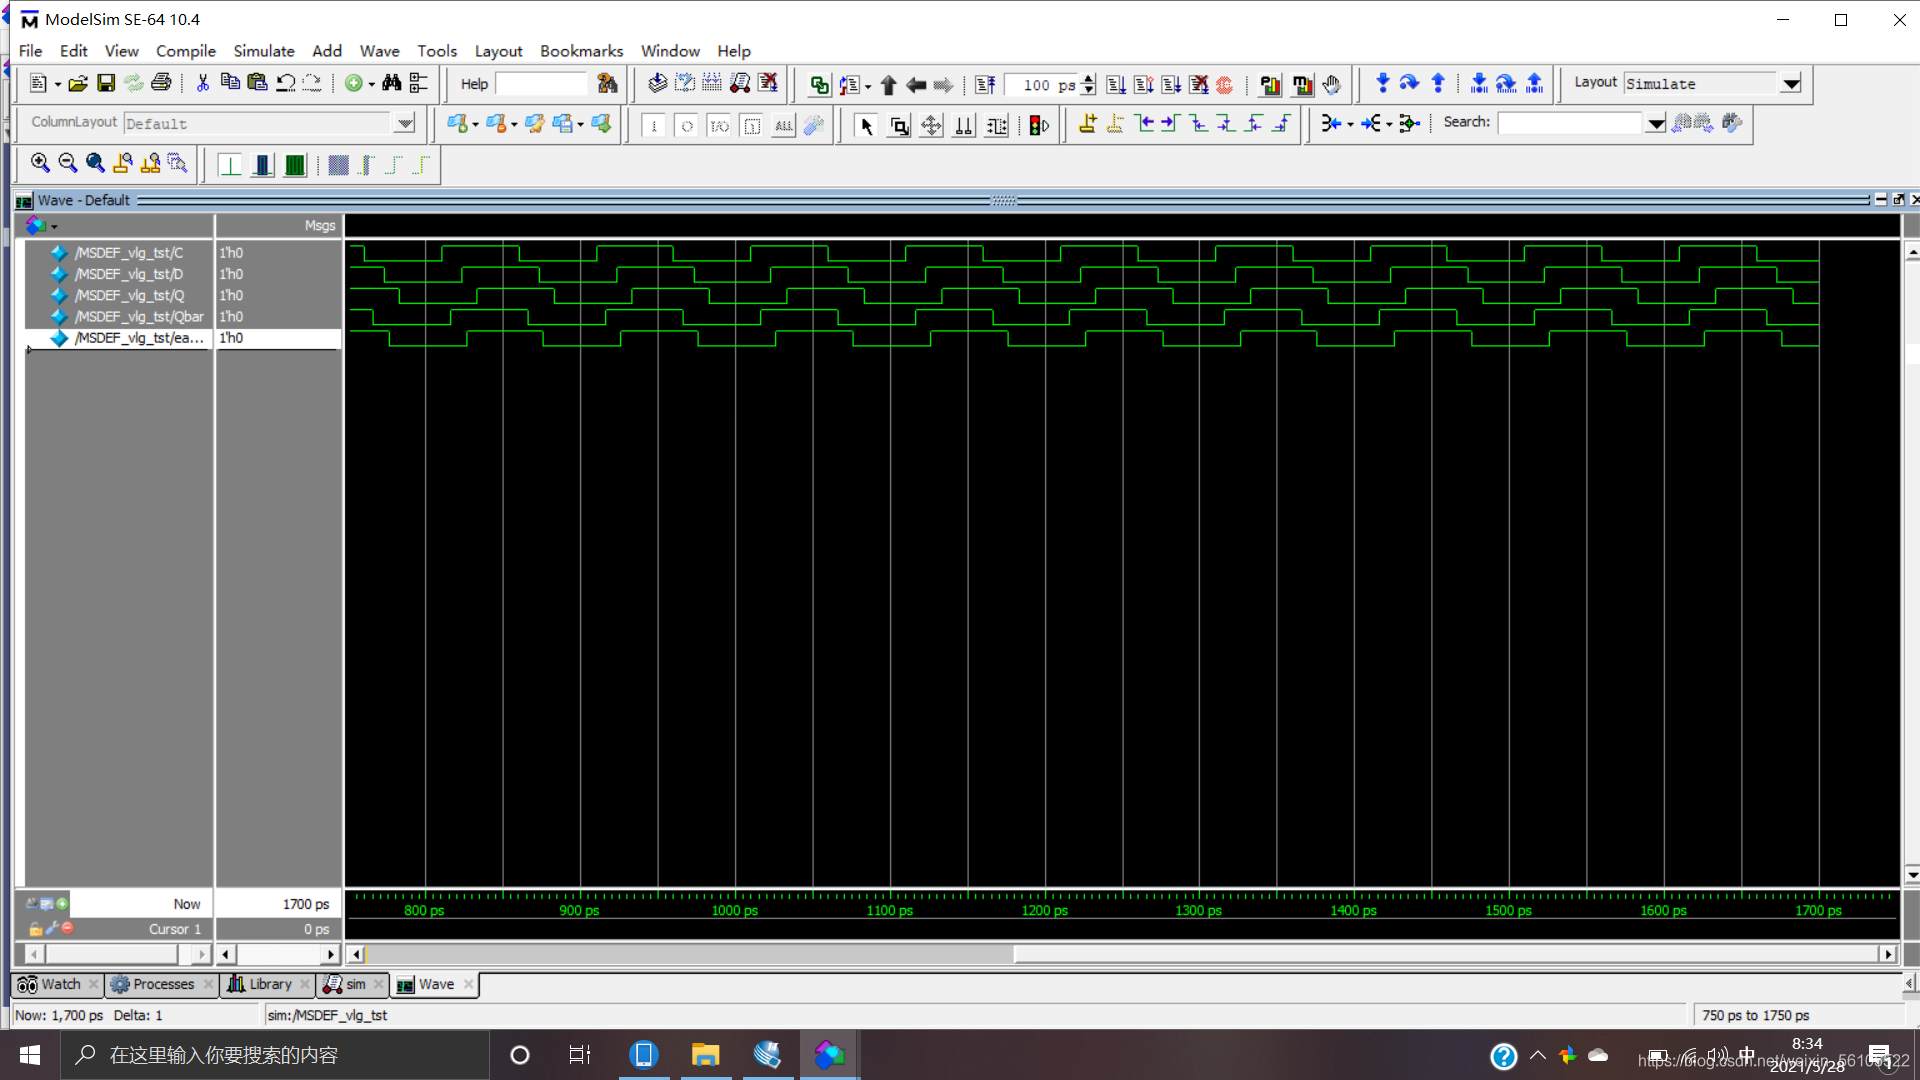Click the Pan Mode four-arrow icon
The height and width of the screenshot is (1080, 1920).
(931, 126)
